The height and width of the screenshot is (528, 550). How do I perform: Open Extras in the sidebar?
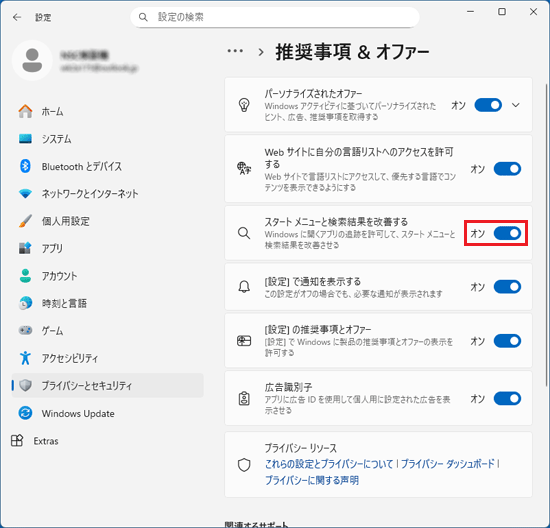pyautogui.click(x=107, y=440)
